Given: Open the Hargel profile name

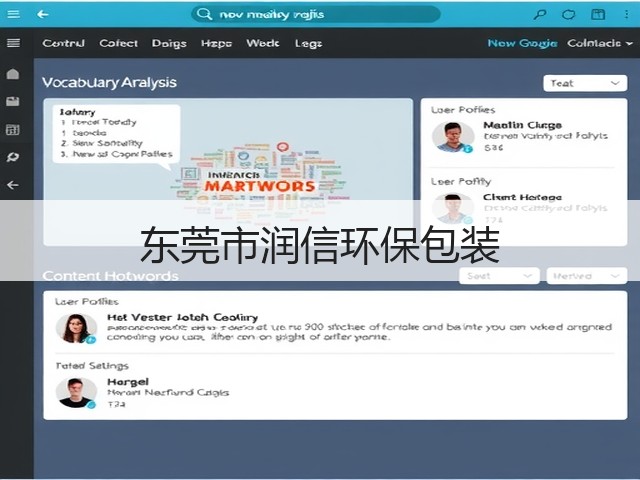Looking at the screenshot, I should pyautogui.click(x=128, y=382).
